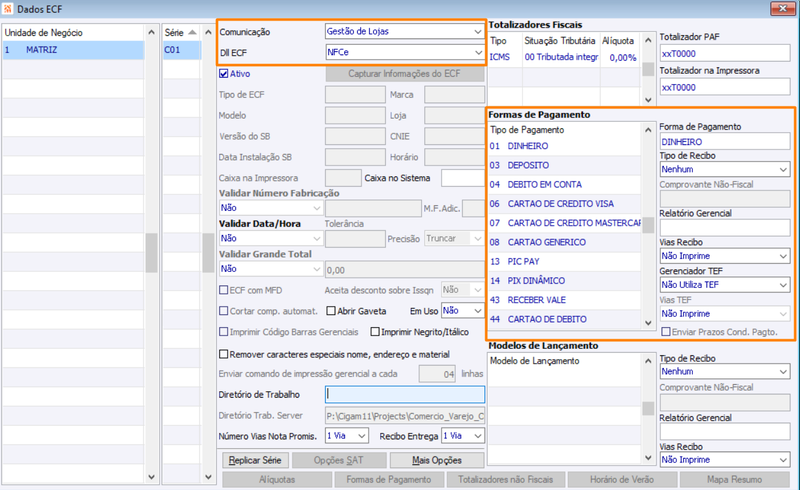Check Remover caracteres especiais option

click(223, 354)
